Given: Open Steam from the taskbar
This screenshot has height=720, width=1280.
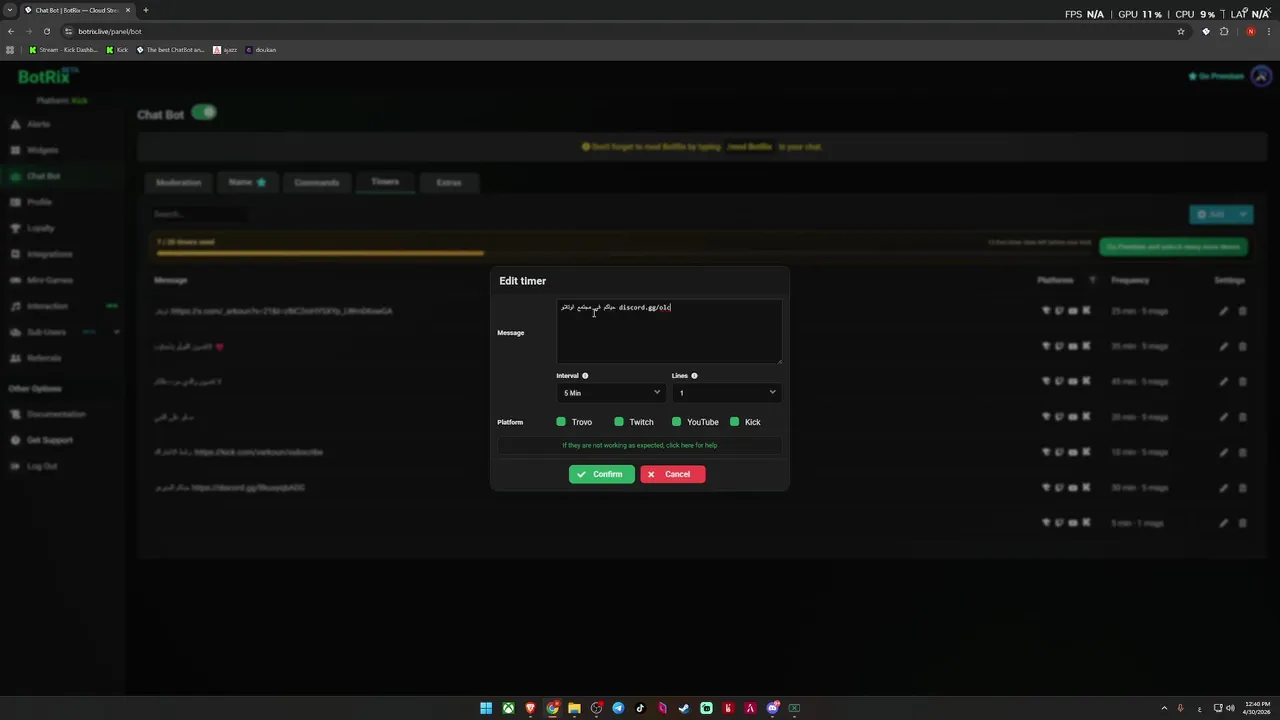Looking at the screenshot, I should [684, 708].
